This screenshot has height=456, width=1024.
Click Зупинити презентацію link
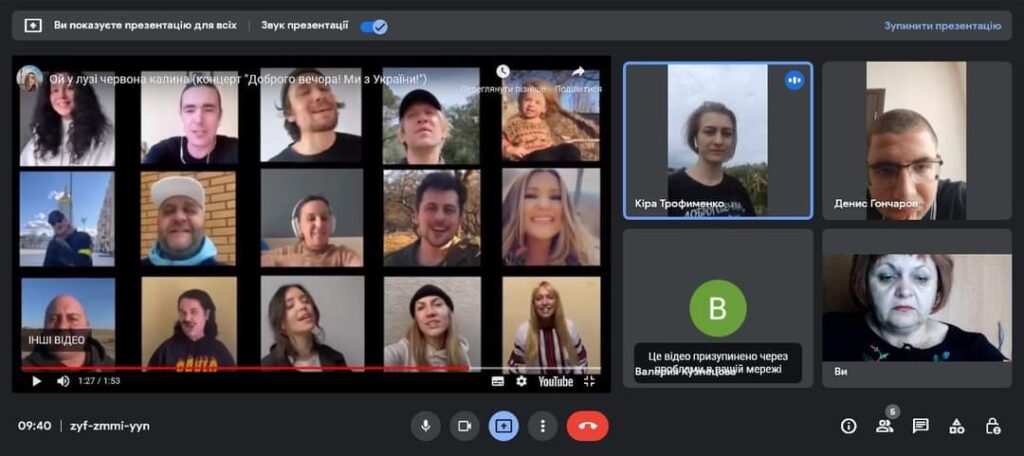click(x=941, y=26)
